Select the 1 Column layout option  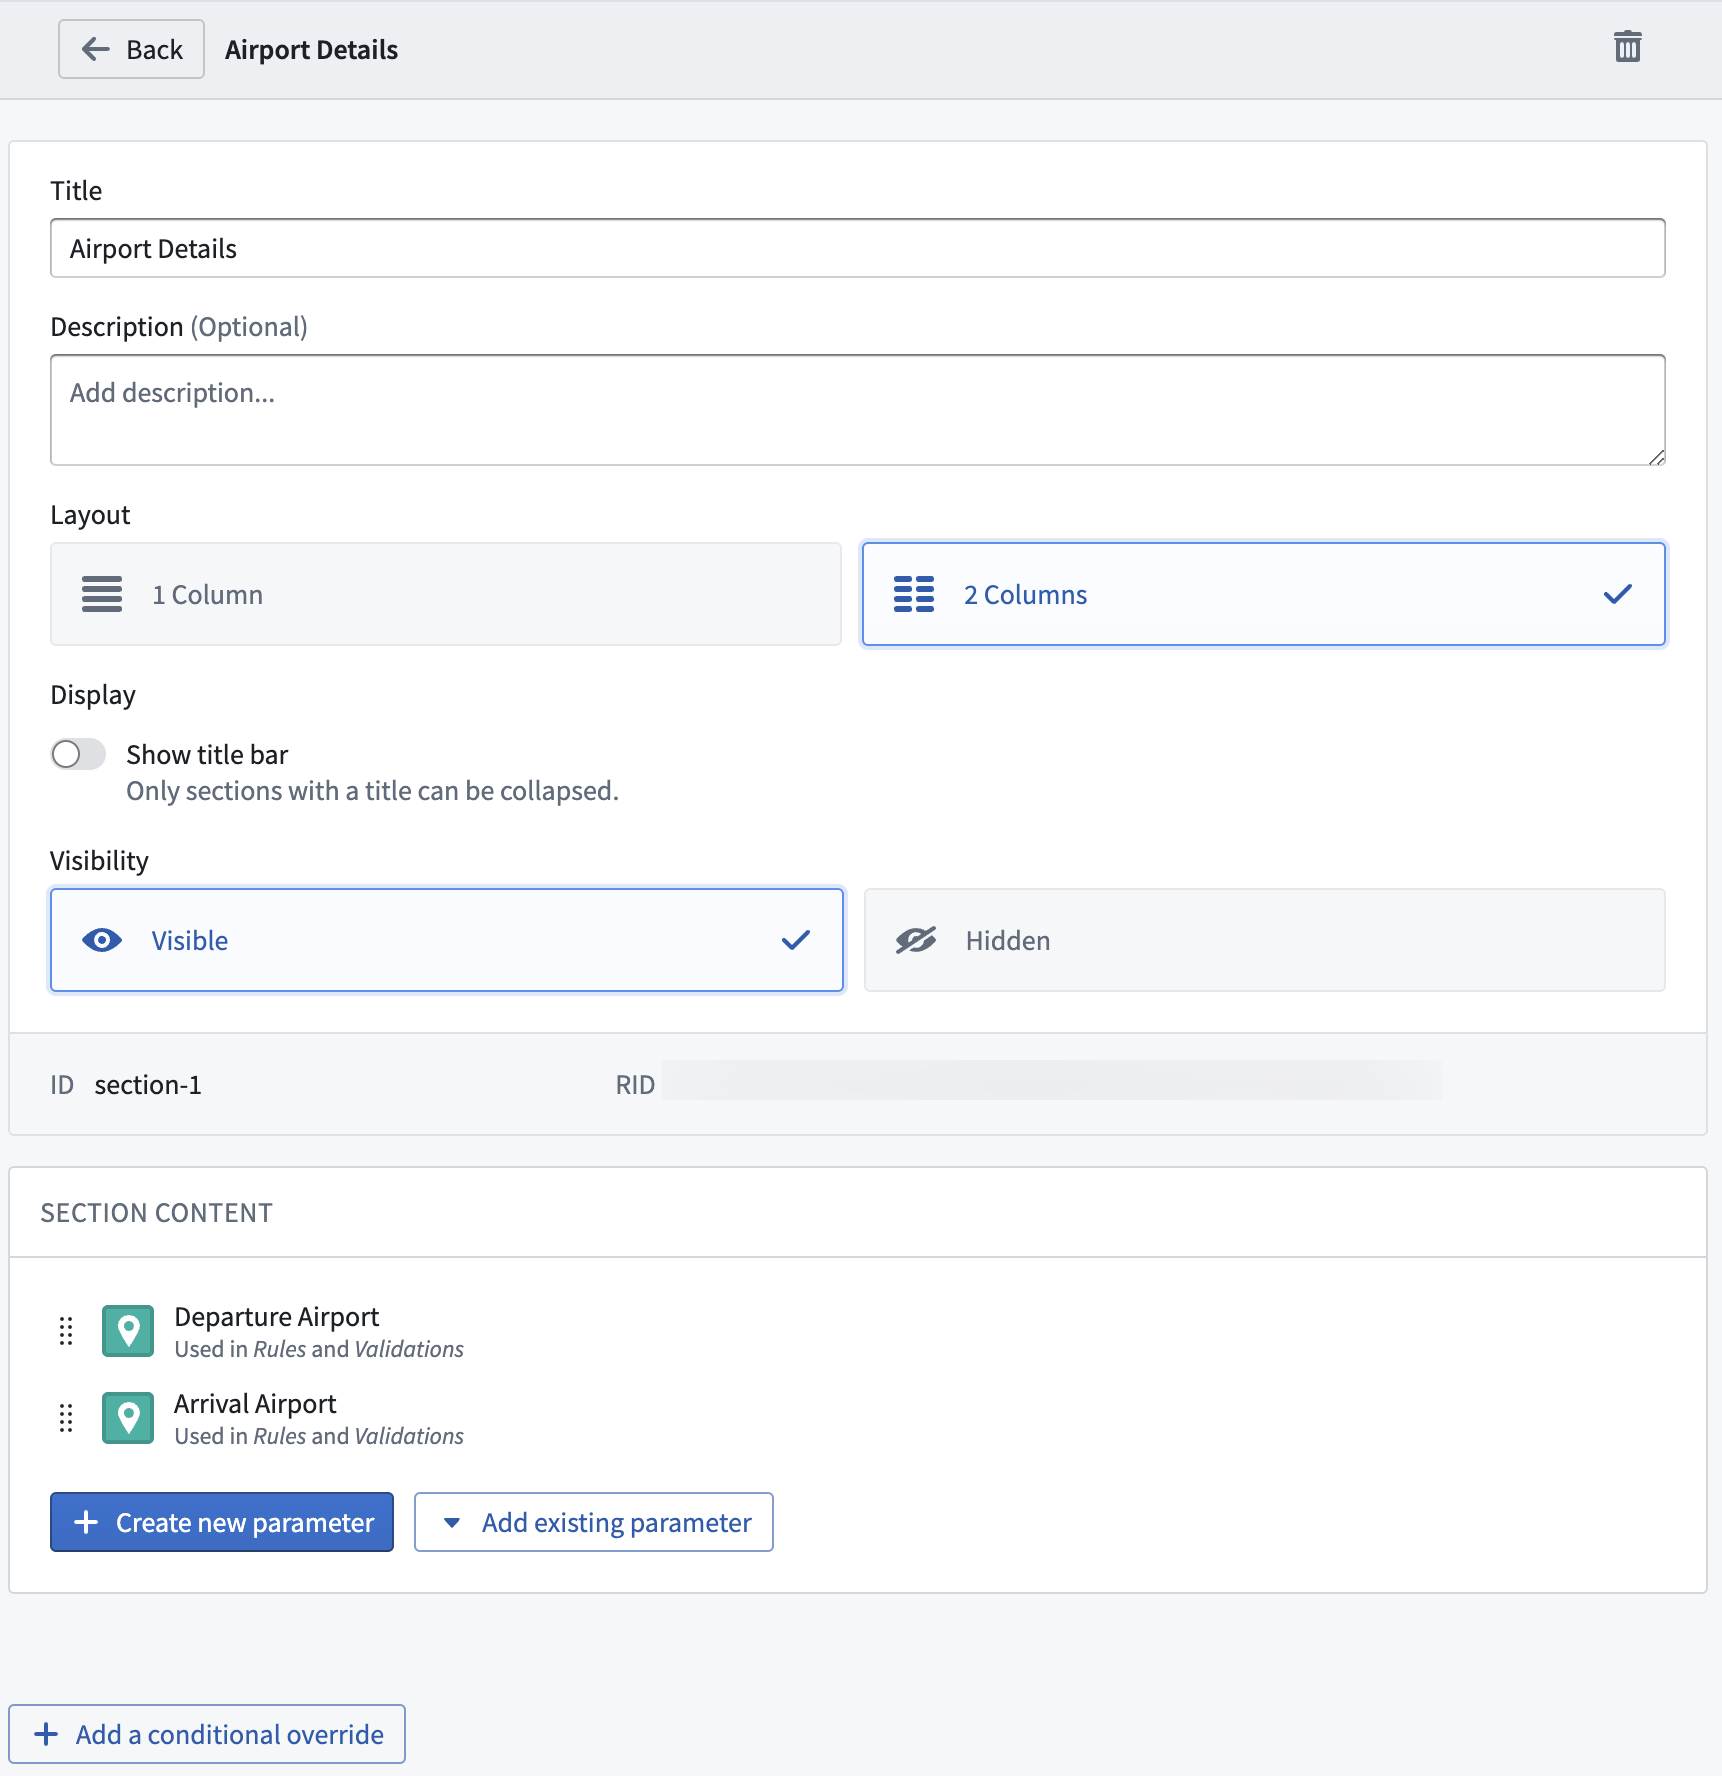pyautogui.click(x=446, y=594)
